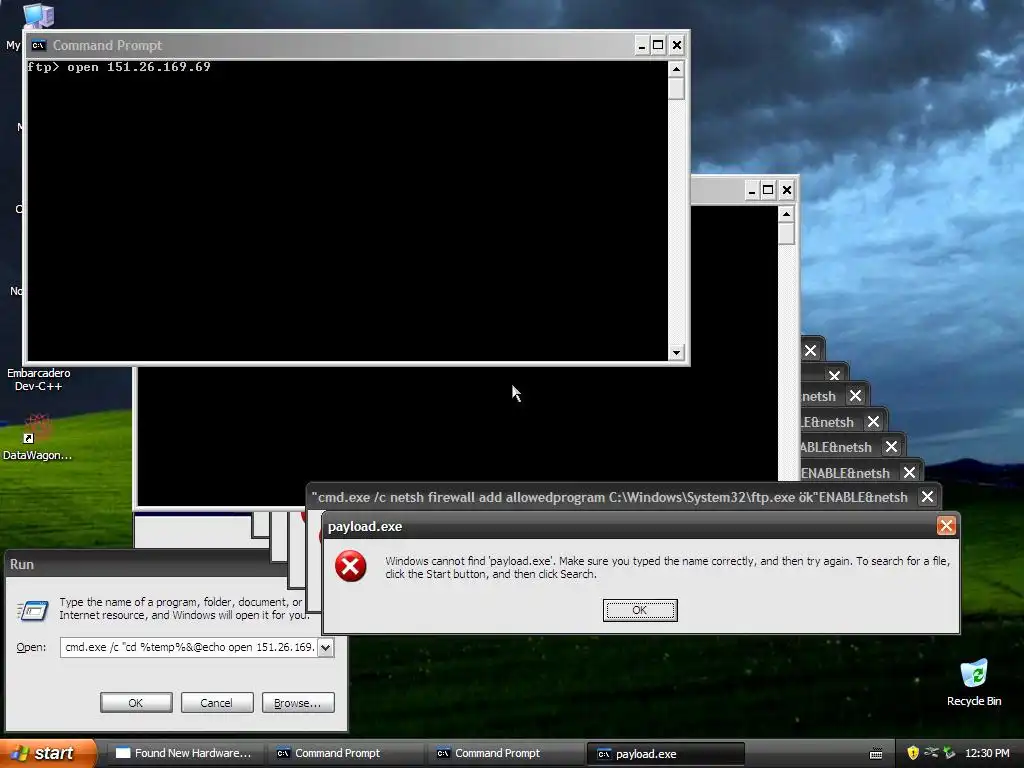Click Browse... in the Run dialog

point(298,703)
